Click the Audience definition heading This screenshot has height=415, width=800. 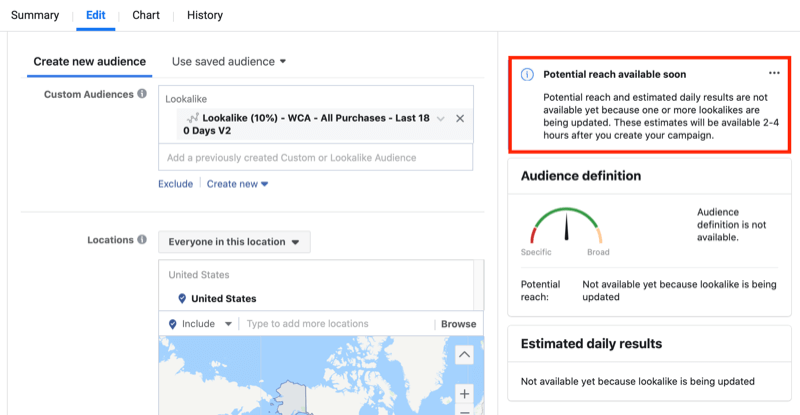pos(581,176)
